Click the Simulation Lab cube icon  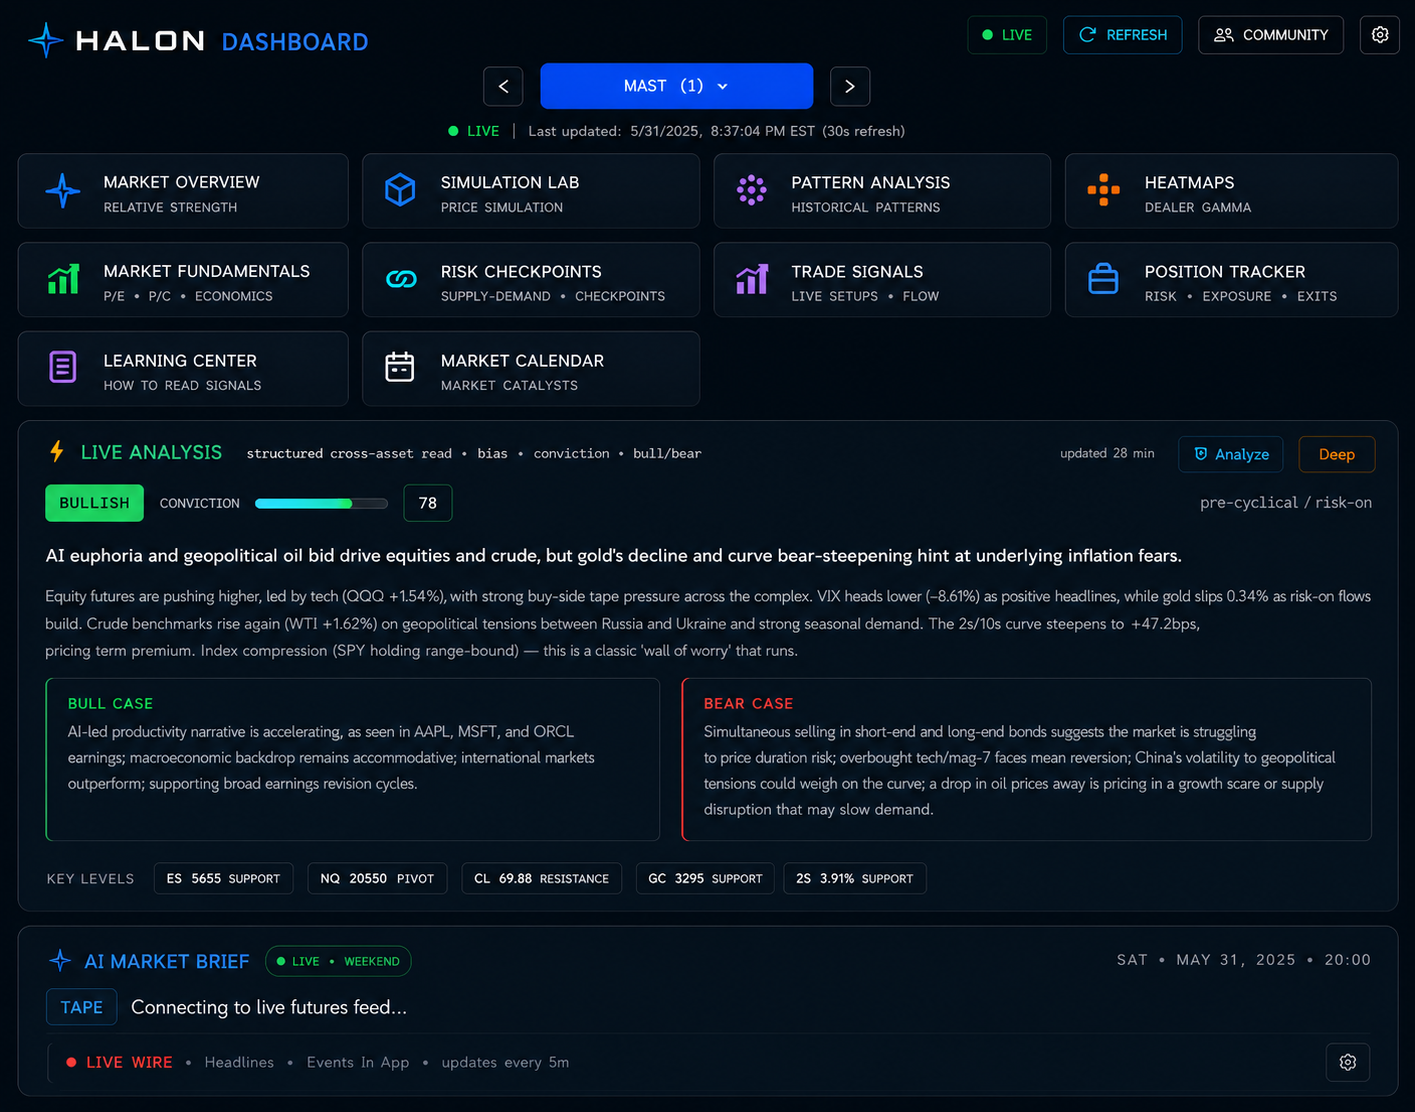(400, 190)
